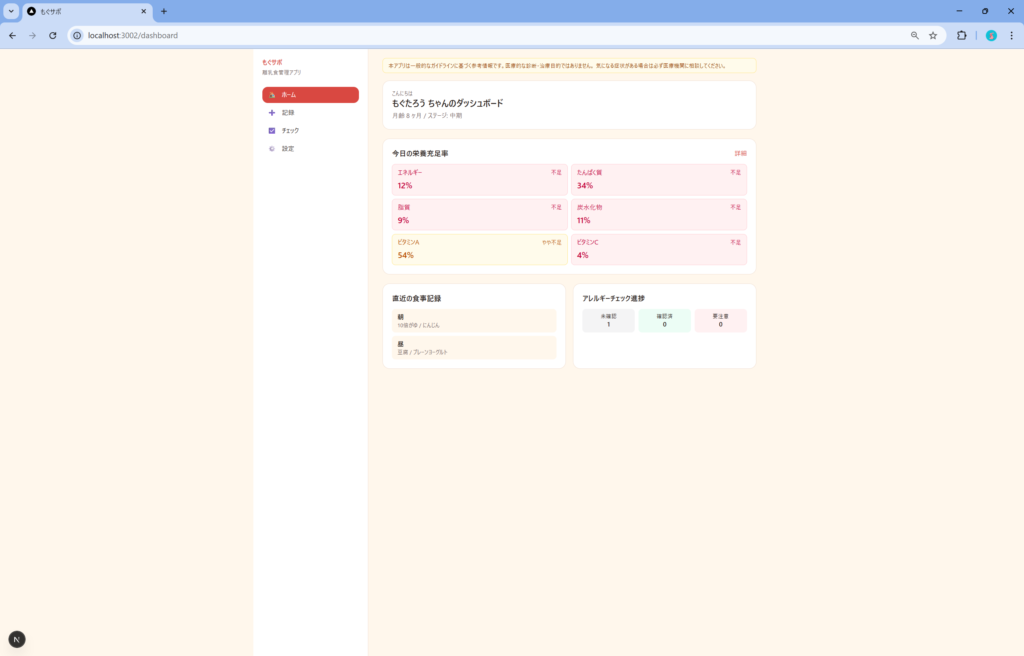Image resolution: width=1024 pixels, height=656 pixels.
Task: Expand the tab search dropdown arrow
Action: (11, 11)
